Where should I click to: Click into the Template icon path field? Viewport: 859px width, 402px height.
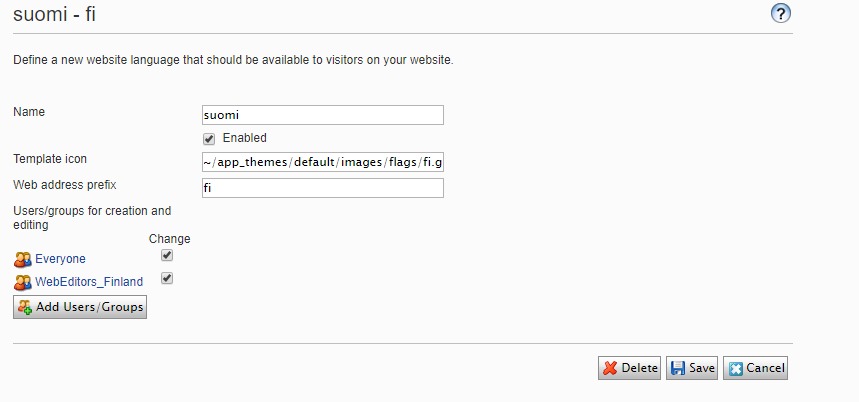322,162
